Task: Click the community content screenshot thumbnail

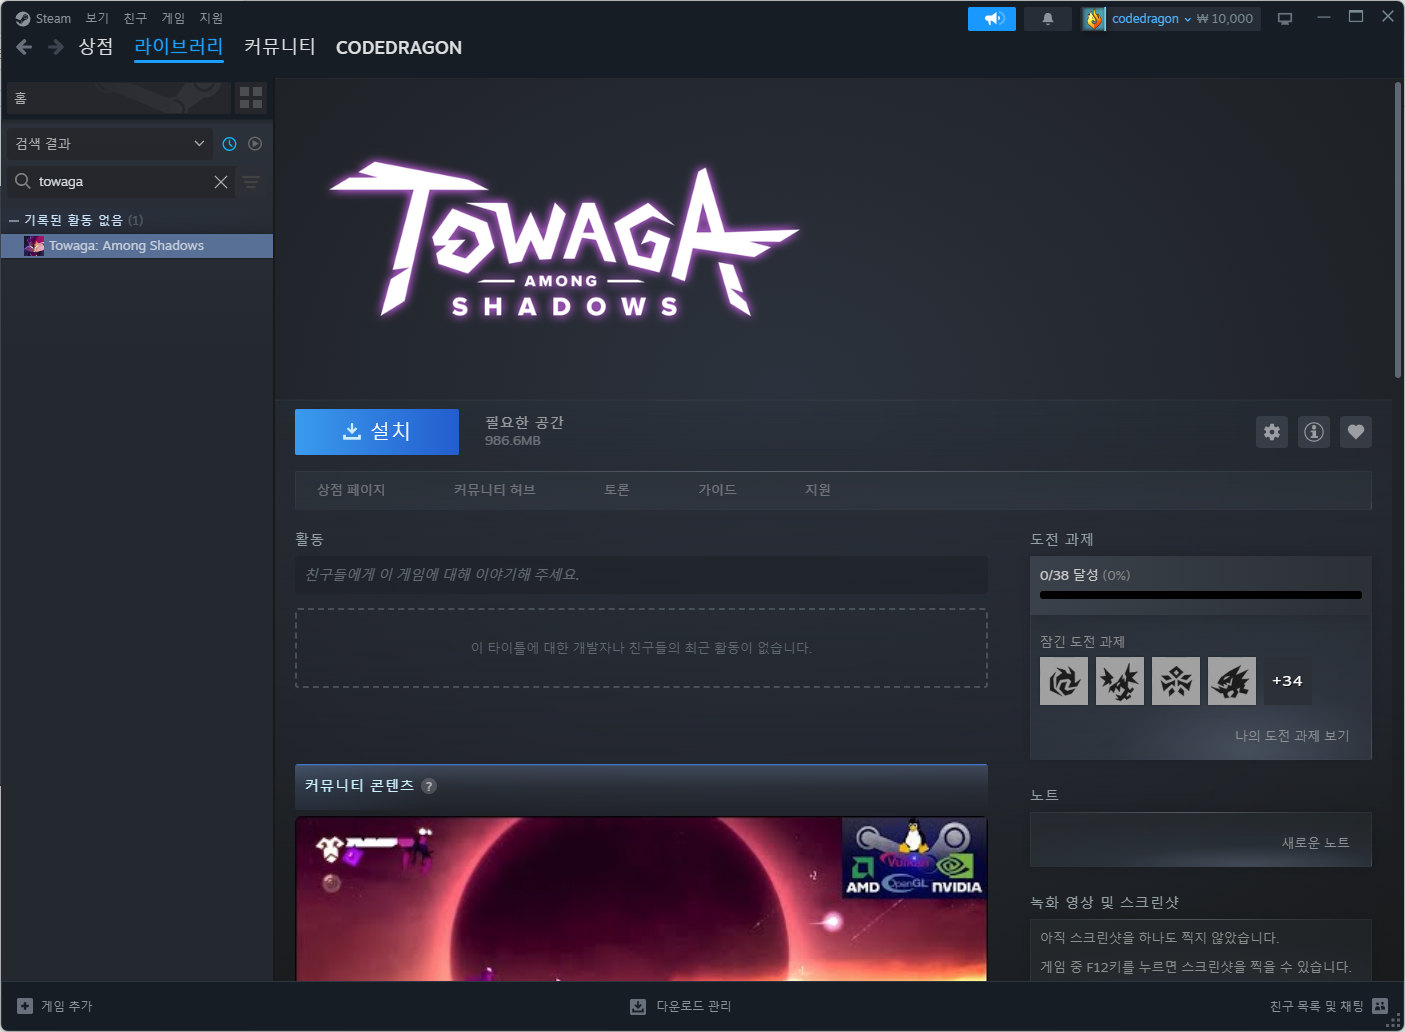Action: point(641,899)
